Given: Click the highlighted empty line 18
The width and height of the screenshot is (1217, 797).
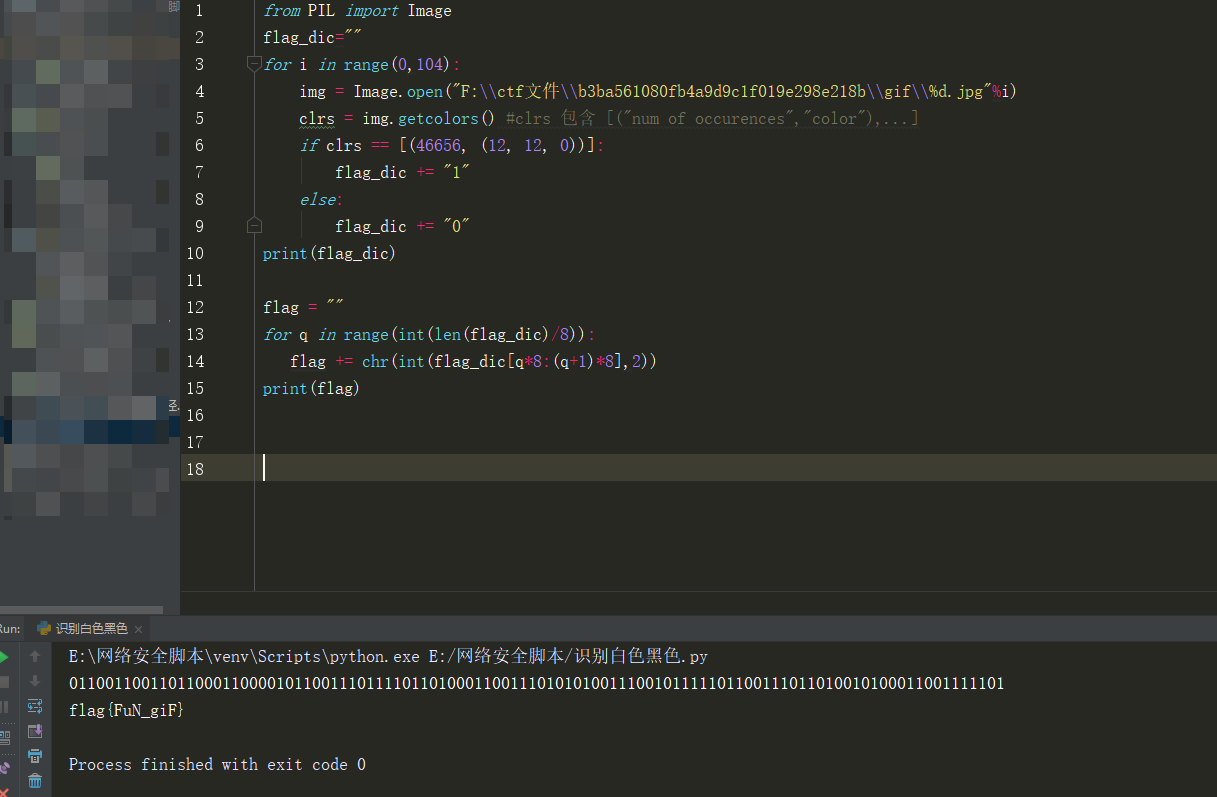Looking at the screenshot, I should click(x=699, y=467).
